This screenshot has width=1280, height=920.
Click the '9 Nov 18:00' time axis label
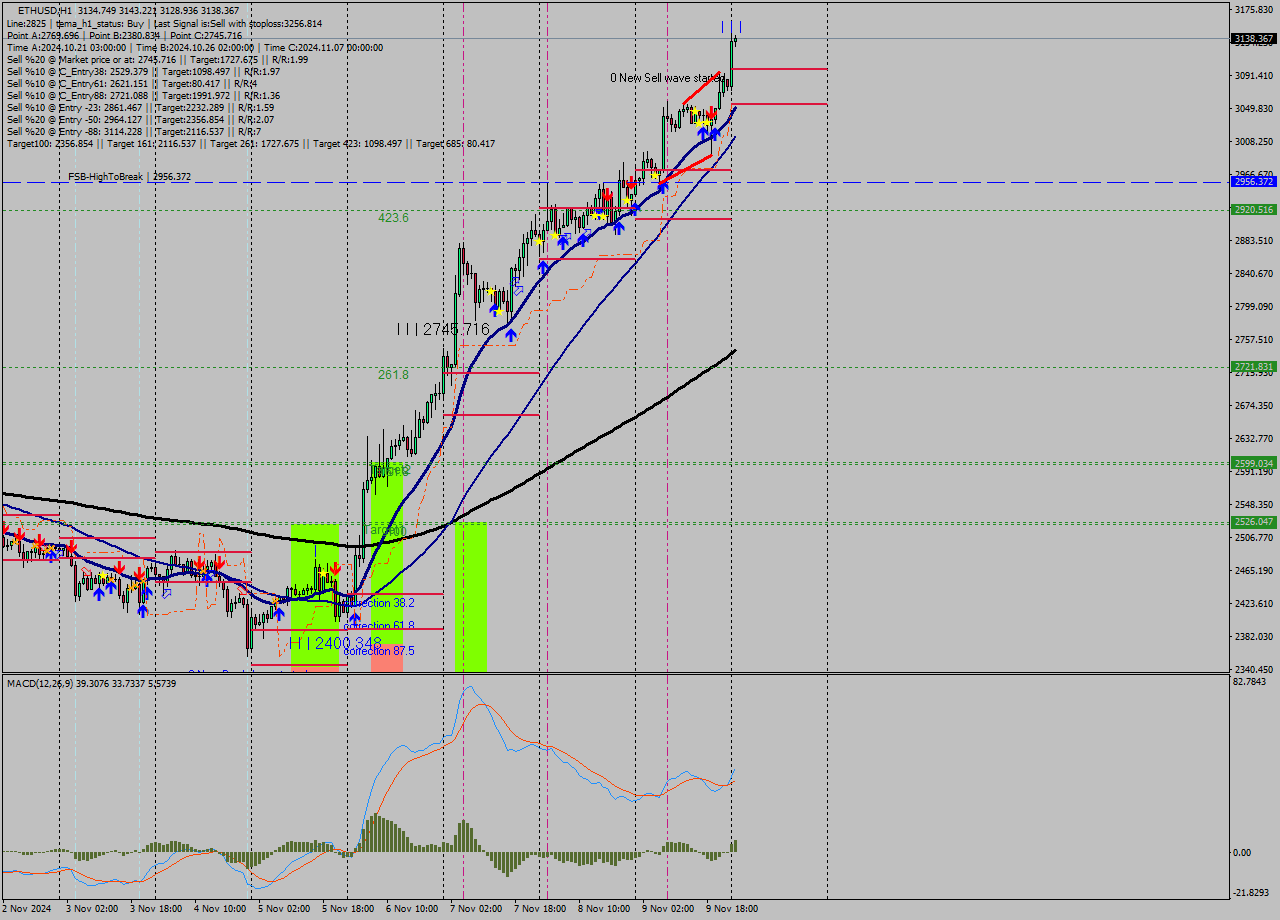point(732,909)
